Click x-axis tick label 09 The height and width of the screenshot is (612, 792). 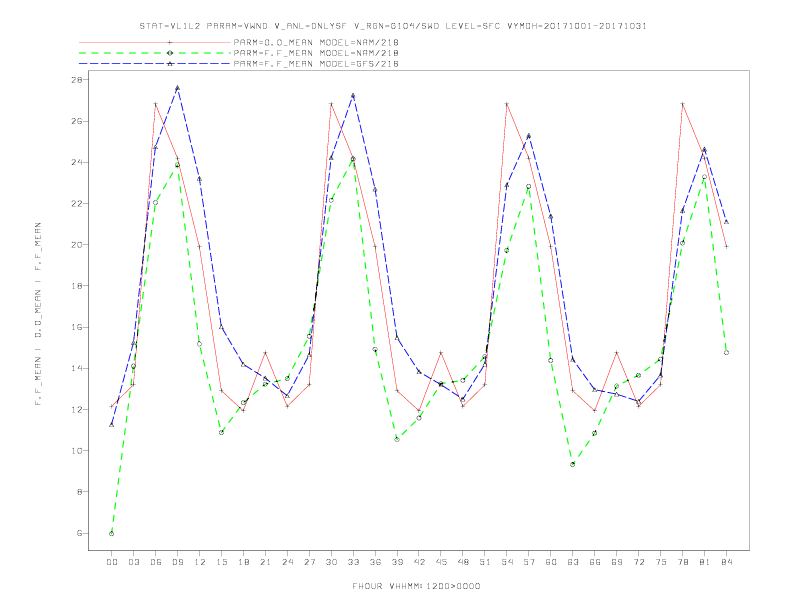pos(177,562)
